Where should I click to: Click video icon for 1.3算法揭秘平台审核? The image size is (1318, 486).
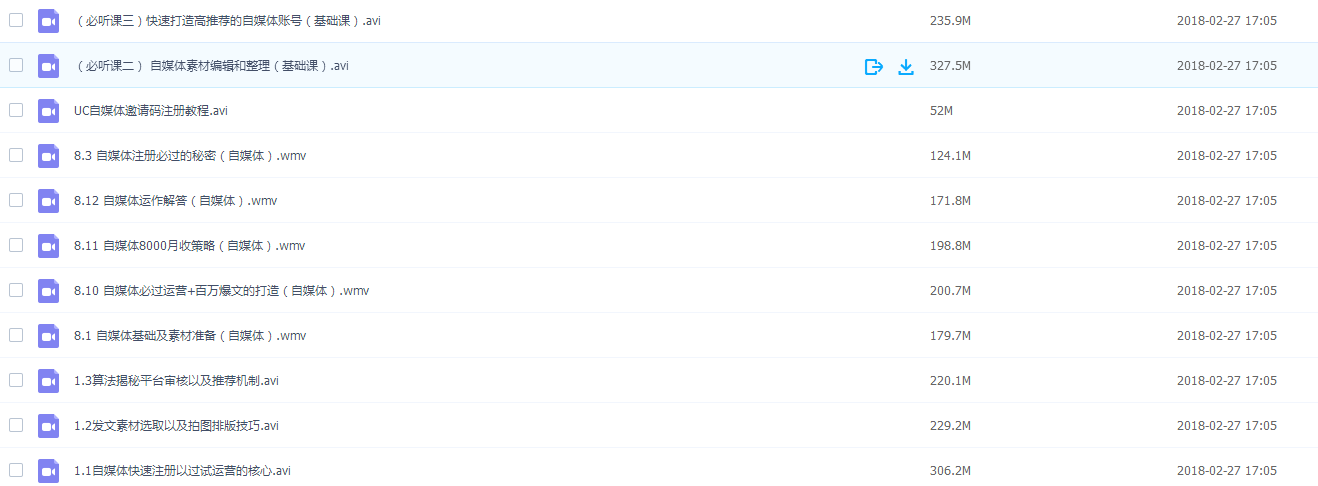click(x=49, y=381)
